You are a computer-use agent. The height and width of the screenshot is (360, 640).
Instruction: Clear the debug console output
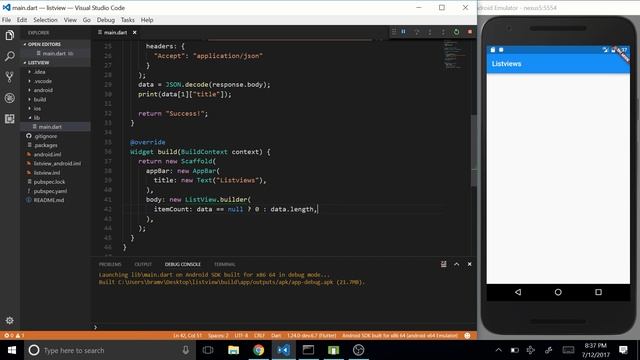click(443, 264)
